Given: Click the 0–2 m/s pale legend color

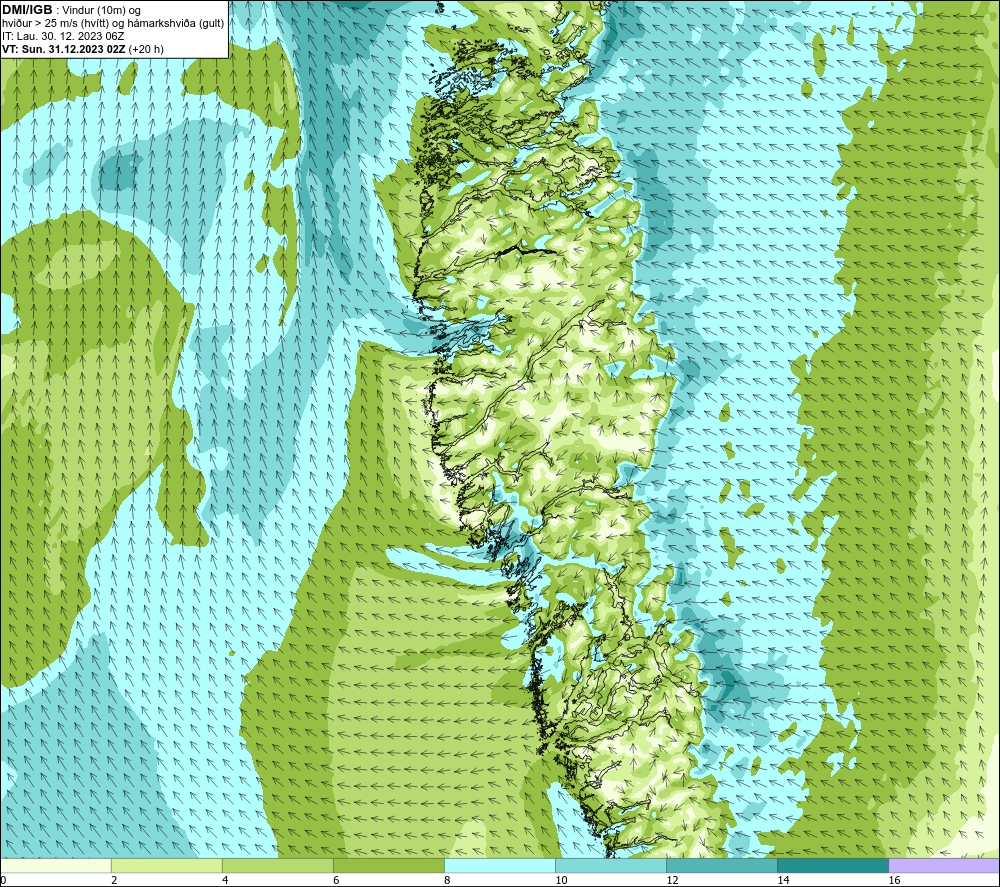Looking at the screenshot, I should (56, 866).
